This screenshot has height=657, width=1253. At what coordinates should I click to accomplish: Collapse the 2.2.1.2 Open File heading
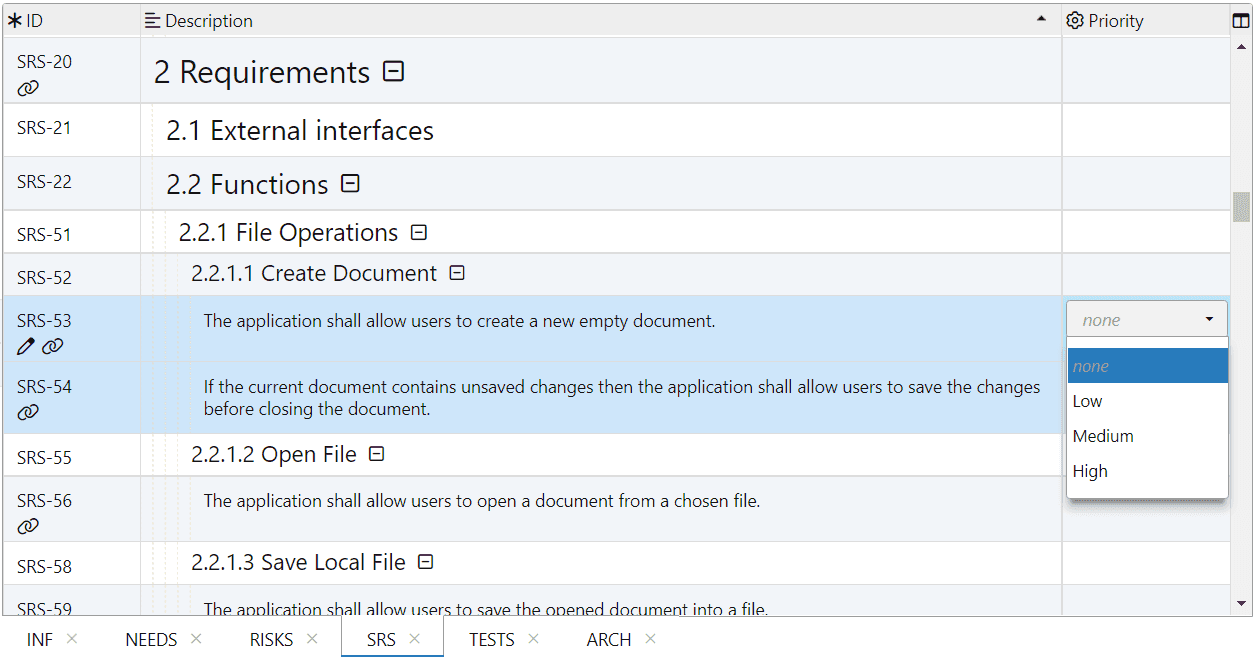[x=376, y=454]
